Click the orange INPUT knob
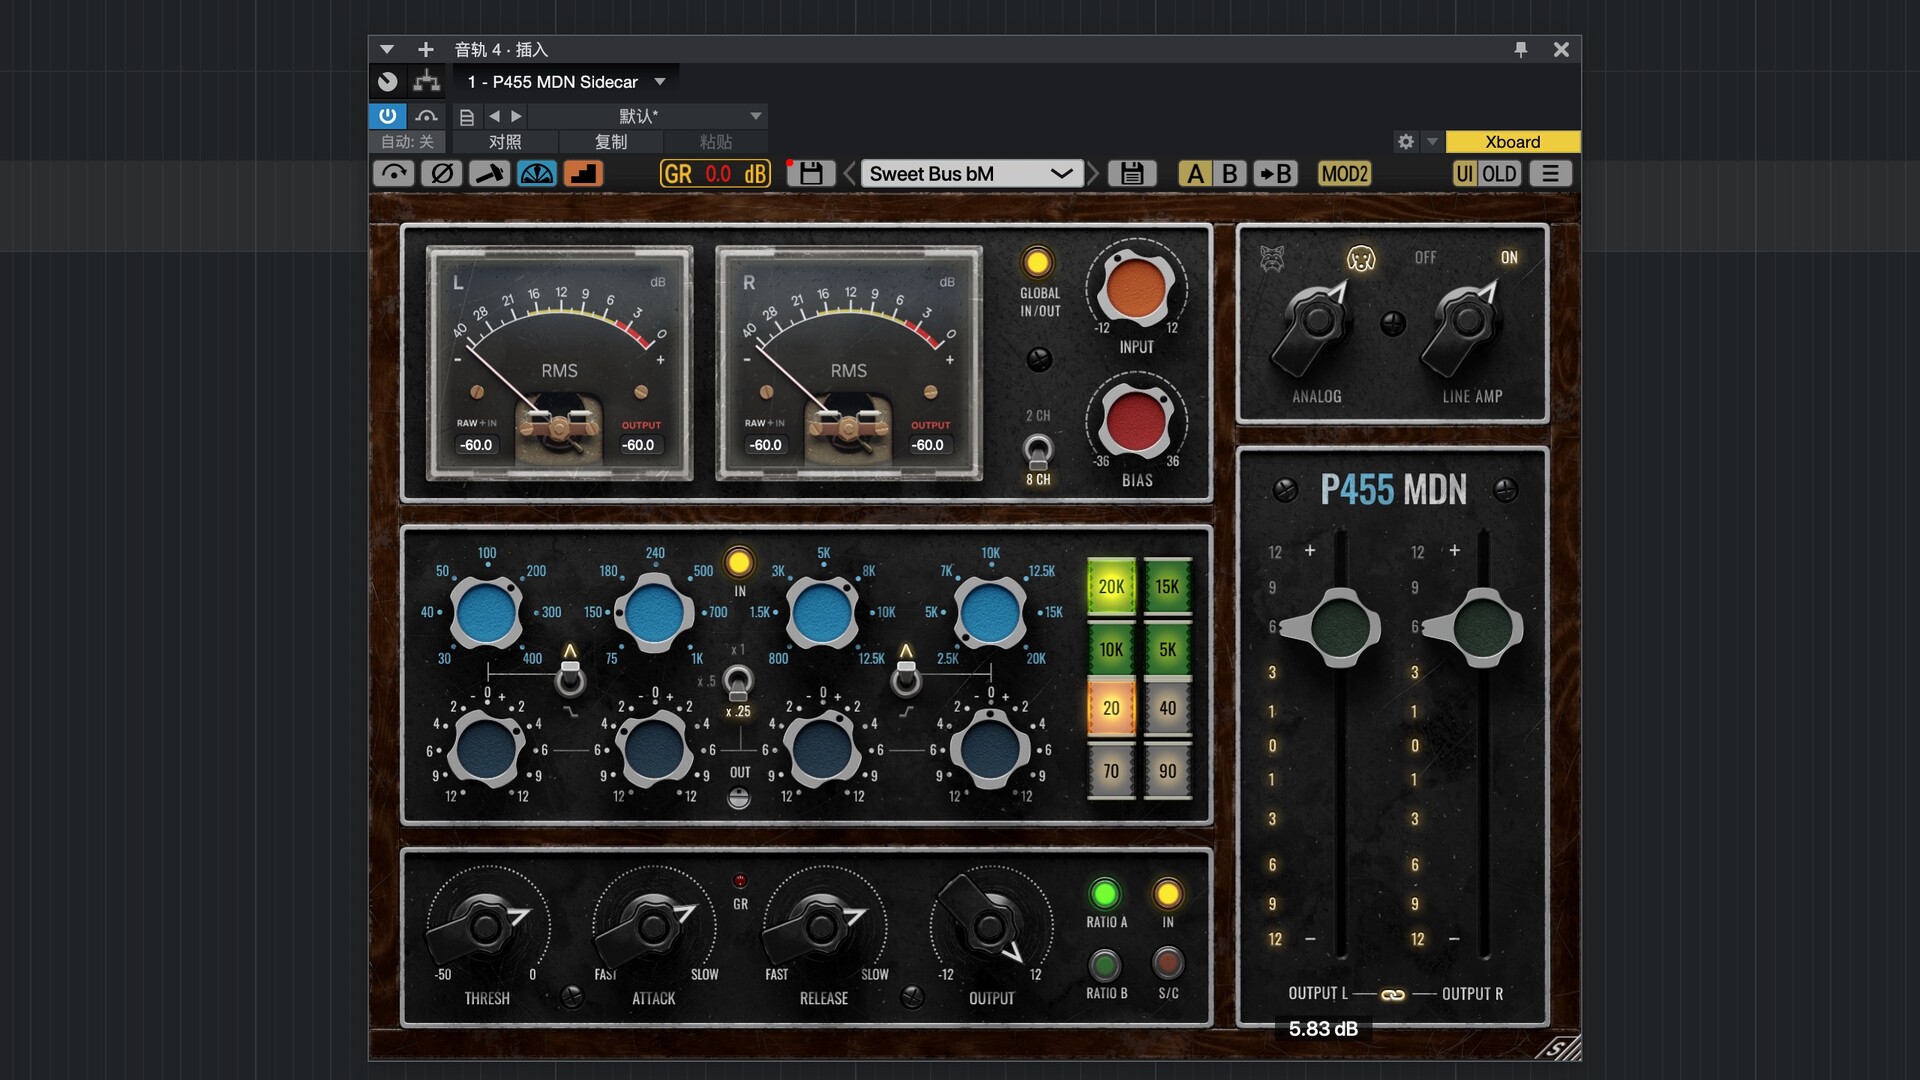This screenshot has height=1080, width=1920. pyautogui.click(x=1135, y=288)
